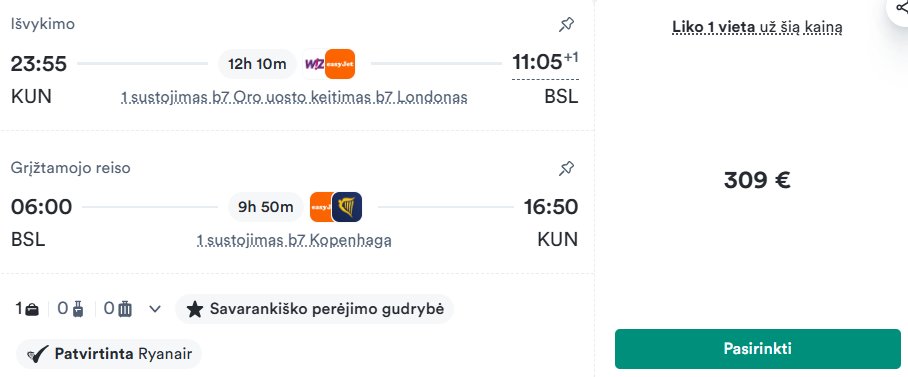Viewport: 908px width, 377px height.
Task: Select the 309 € offer with Pasirinkti
Action: pos(757,349)
